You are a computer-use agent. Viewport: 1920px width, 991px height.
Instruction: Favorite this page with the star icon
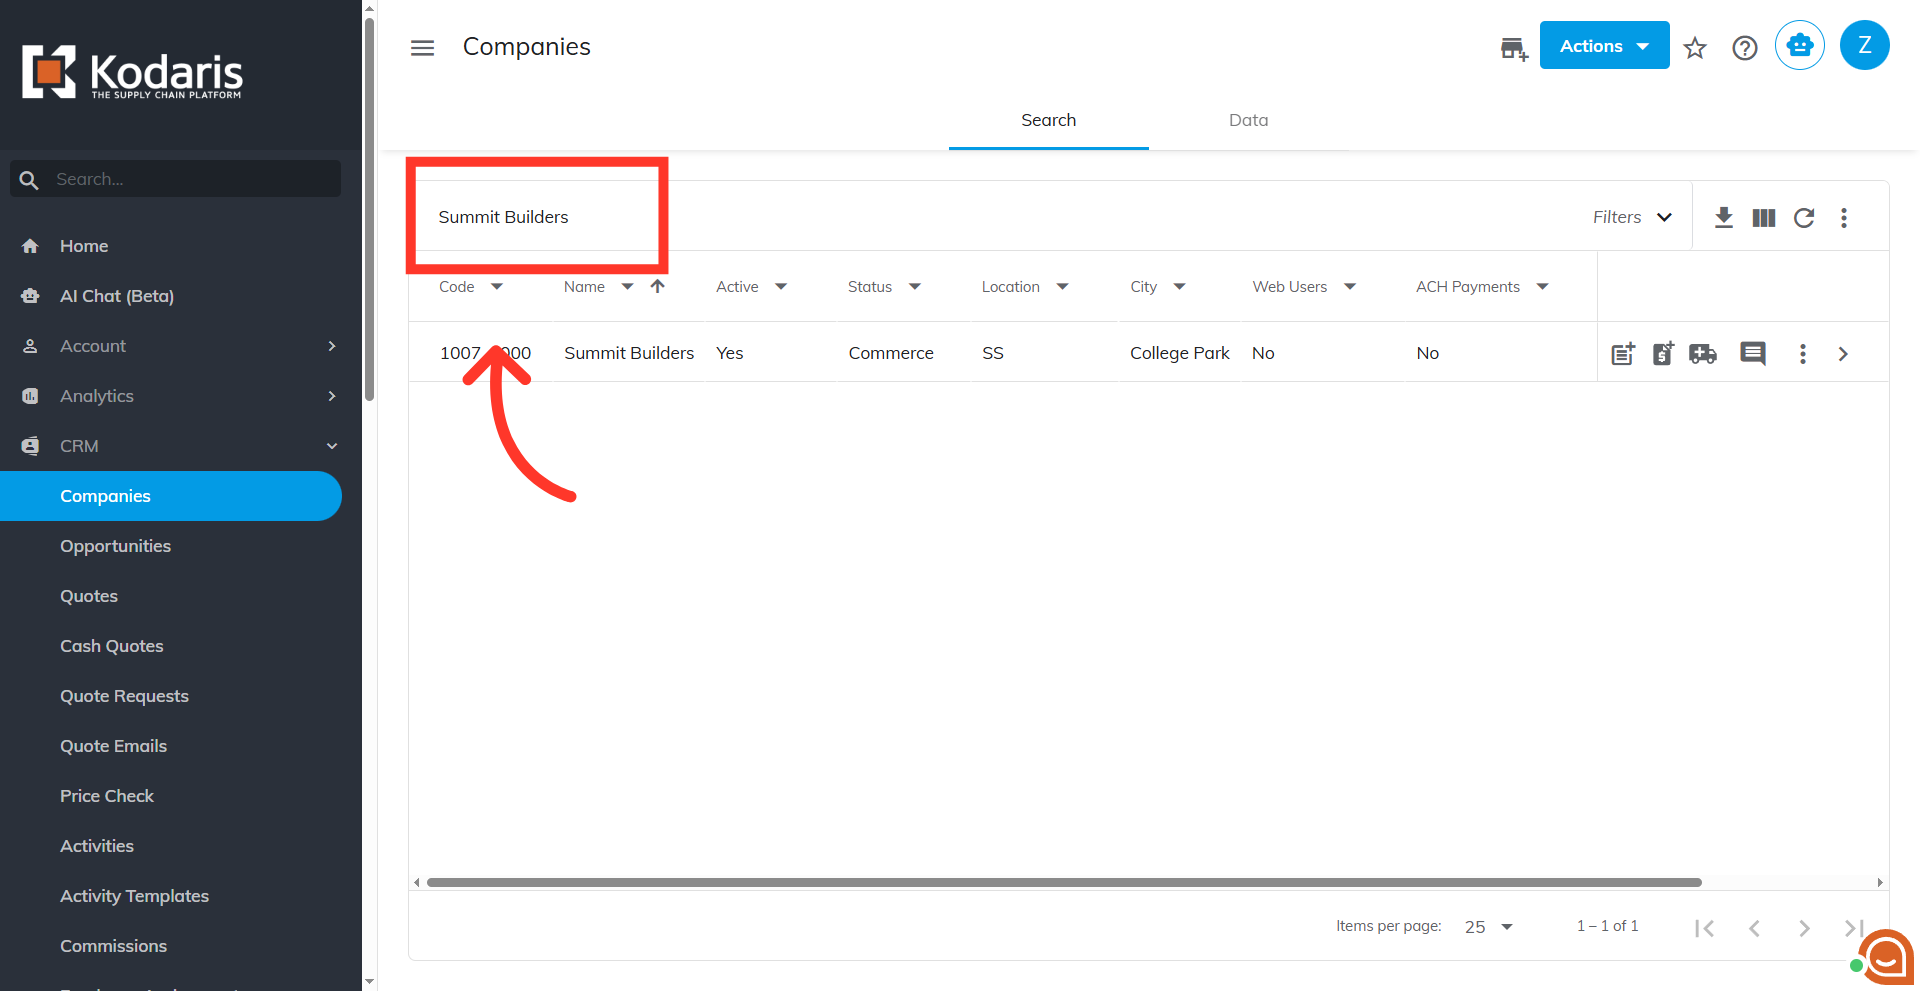click(x=1694, y=47)
